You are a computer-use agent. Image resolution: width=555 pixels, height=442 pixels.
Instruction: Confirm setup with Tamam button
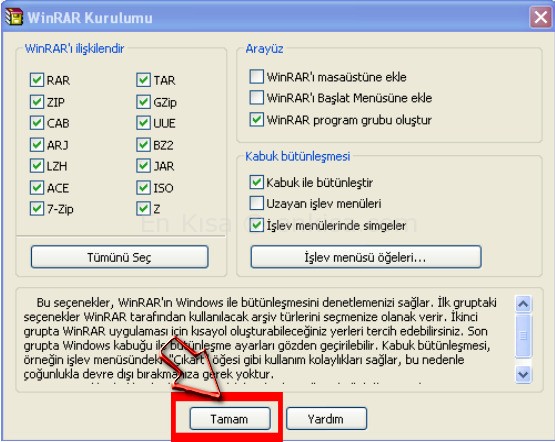(x=230, y=419)
